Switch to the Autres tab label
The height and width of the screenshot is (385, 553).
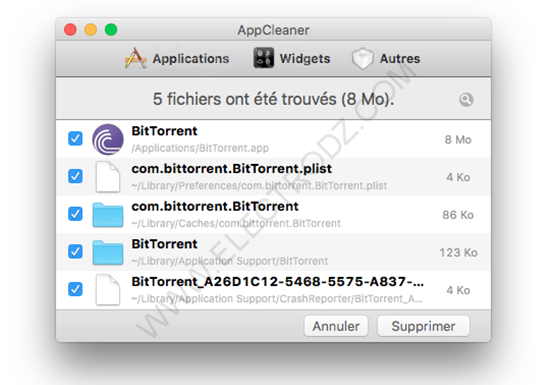click(400, 59)
